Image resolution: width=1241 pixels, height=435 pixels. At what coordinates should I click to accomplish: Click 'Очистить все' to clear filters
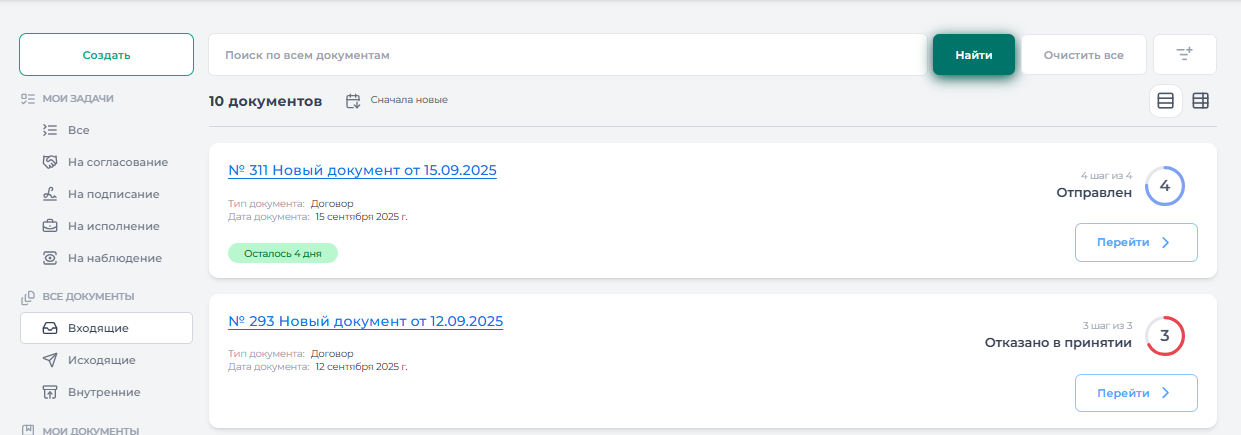click(x=1083, y=55)
